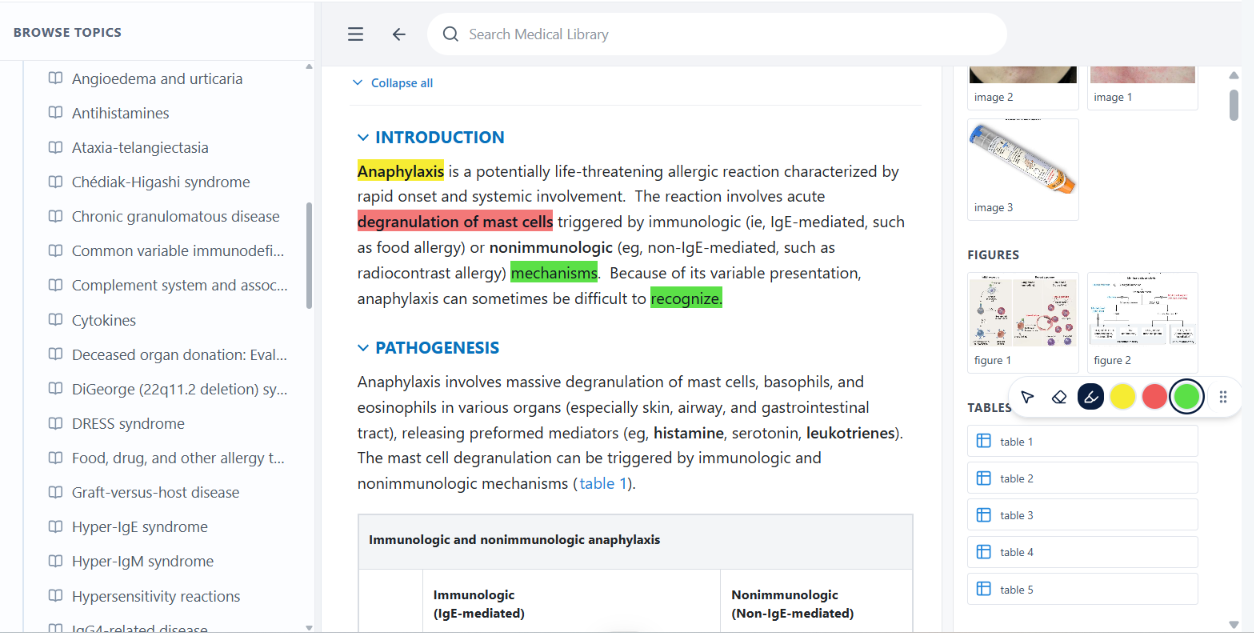Open the figure 1 thumbnail
The width and height of the screenshot is (1254, 633).
(x=1023, y=322)
